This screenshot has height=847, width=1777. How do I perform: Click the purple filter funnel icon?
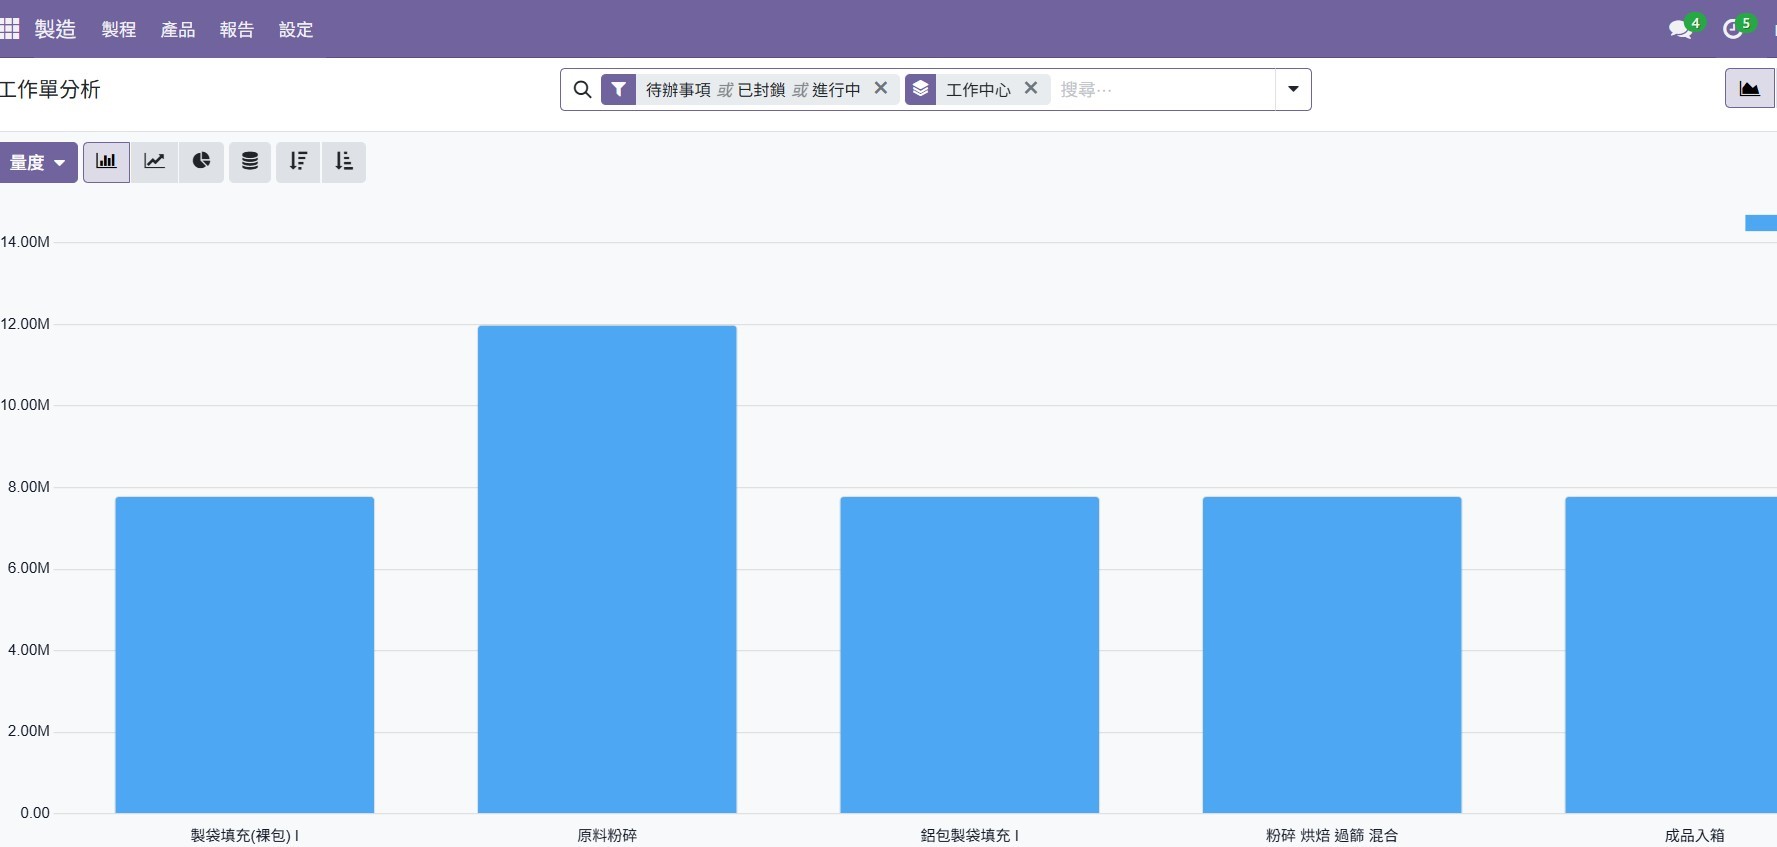click(619, 90)
